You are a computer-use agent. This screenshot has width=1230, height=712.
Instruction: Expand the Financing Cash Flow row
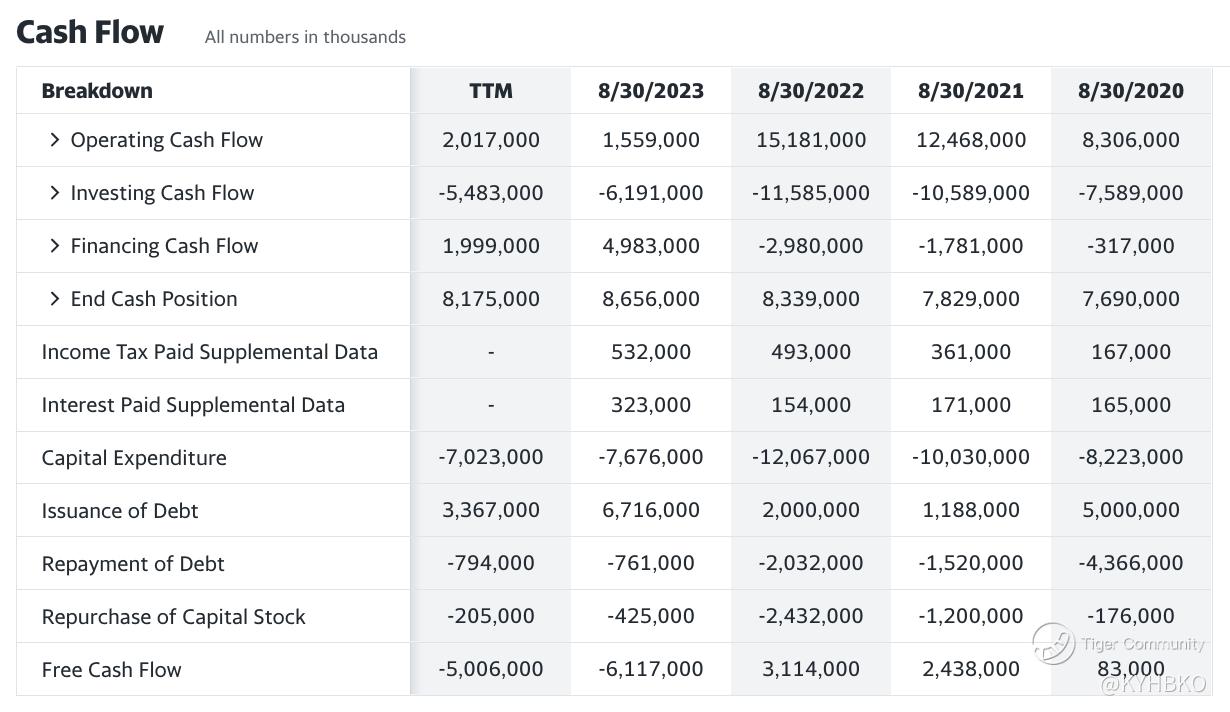[55, 246]
